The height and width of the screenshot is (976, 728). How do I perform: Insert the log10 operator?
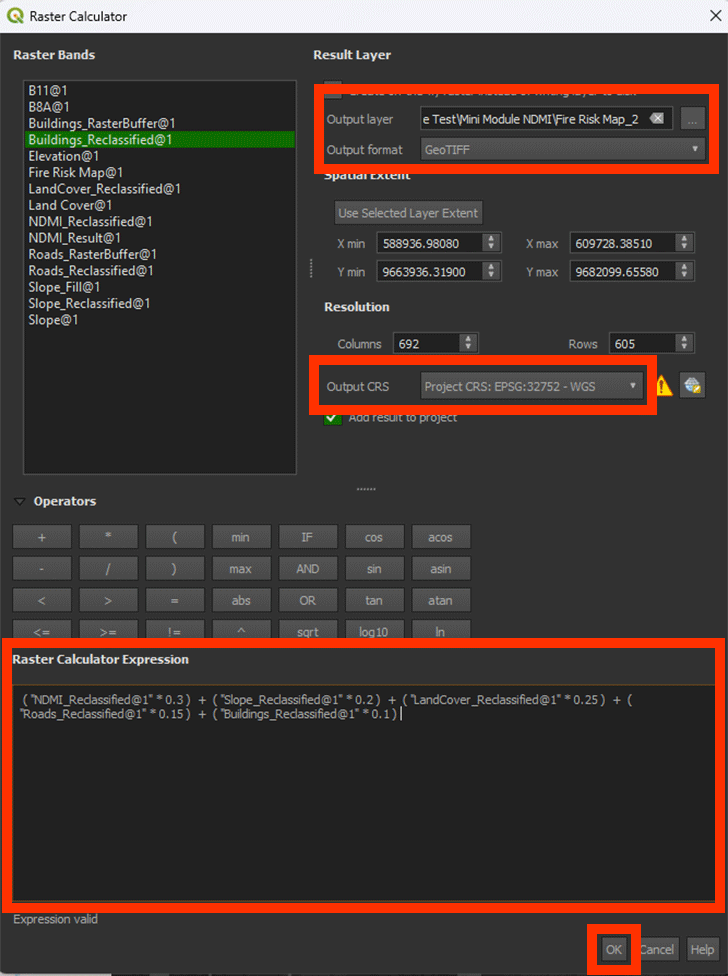tap(373, 632)
